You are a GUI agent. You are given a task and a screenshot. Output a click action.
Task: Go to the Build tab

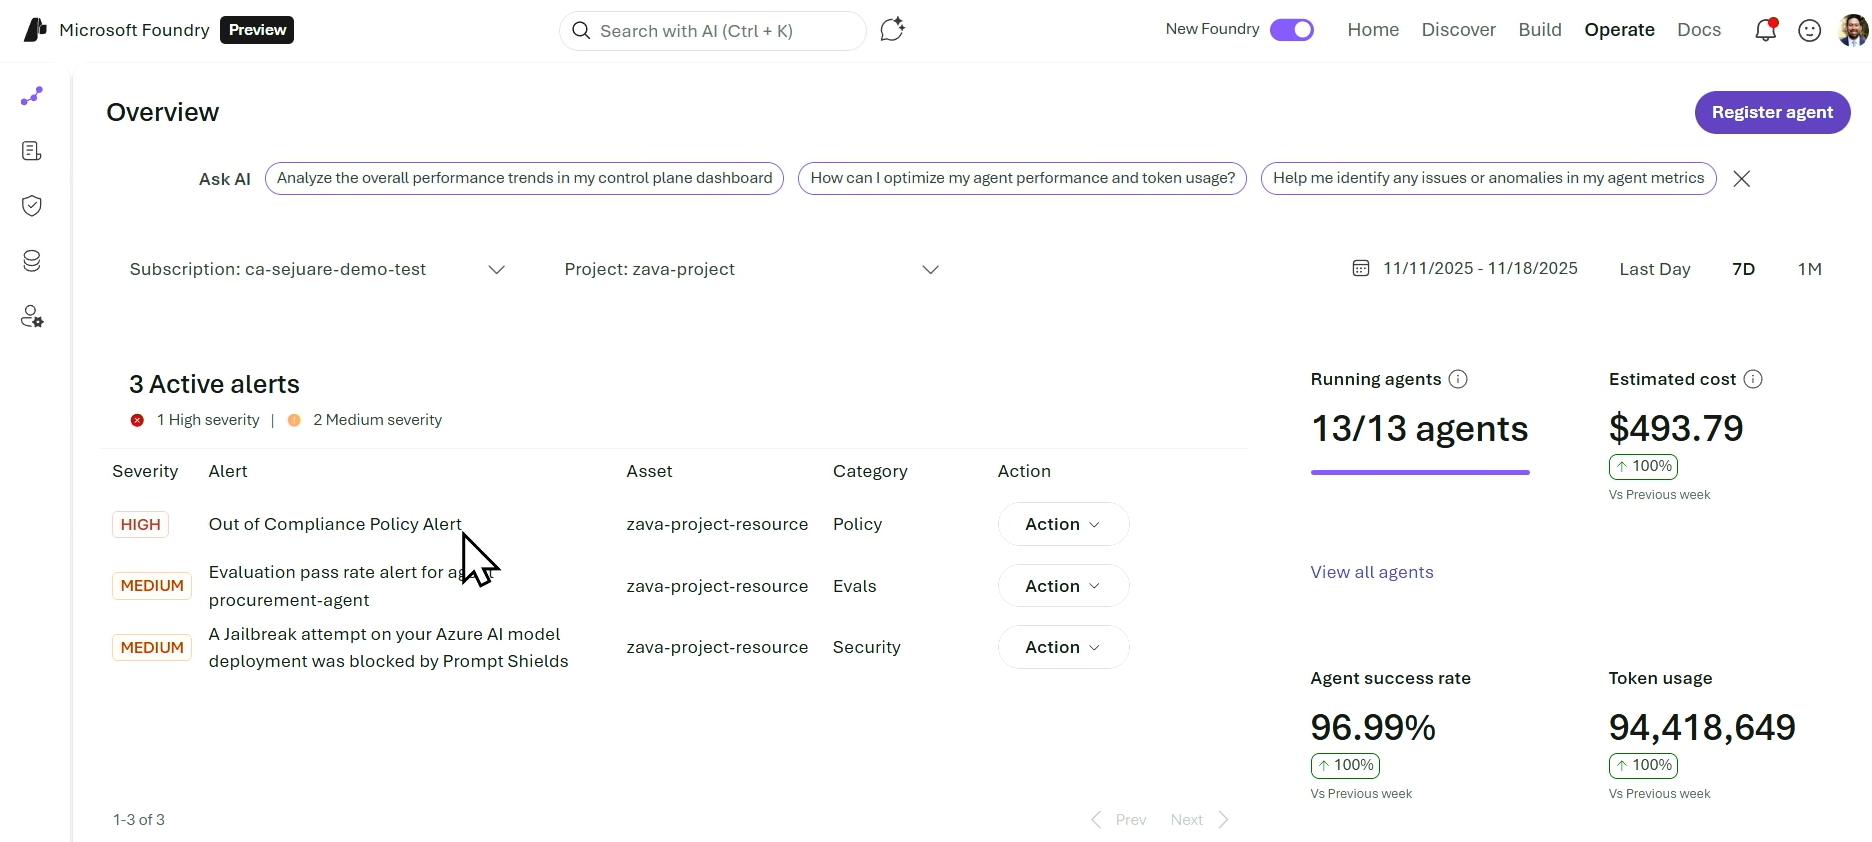point(1539,30)
